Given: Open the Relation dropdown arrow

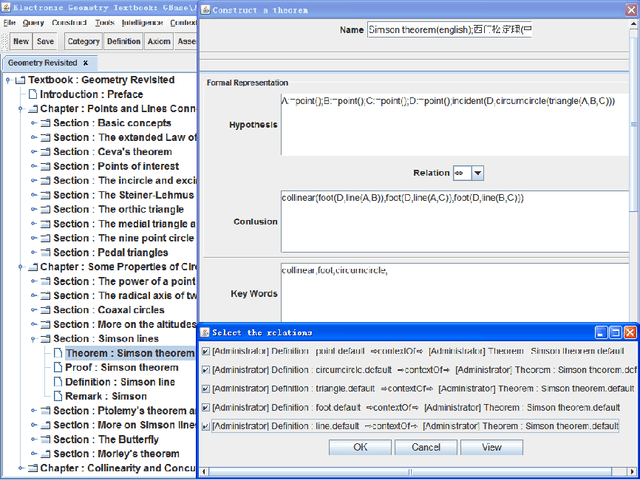Looking at the screenshot, I should (x=478, y=173).
